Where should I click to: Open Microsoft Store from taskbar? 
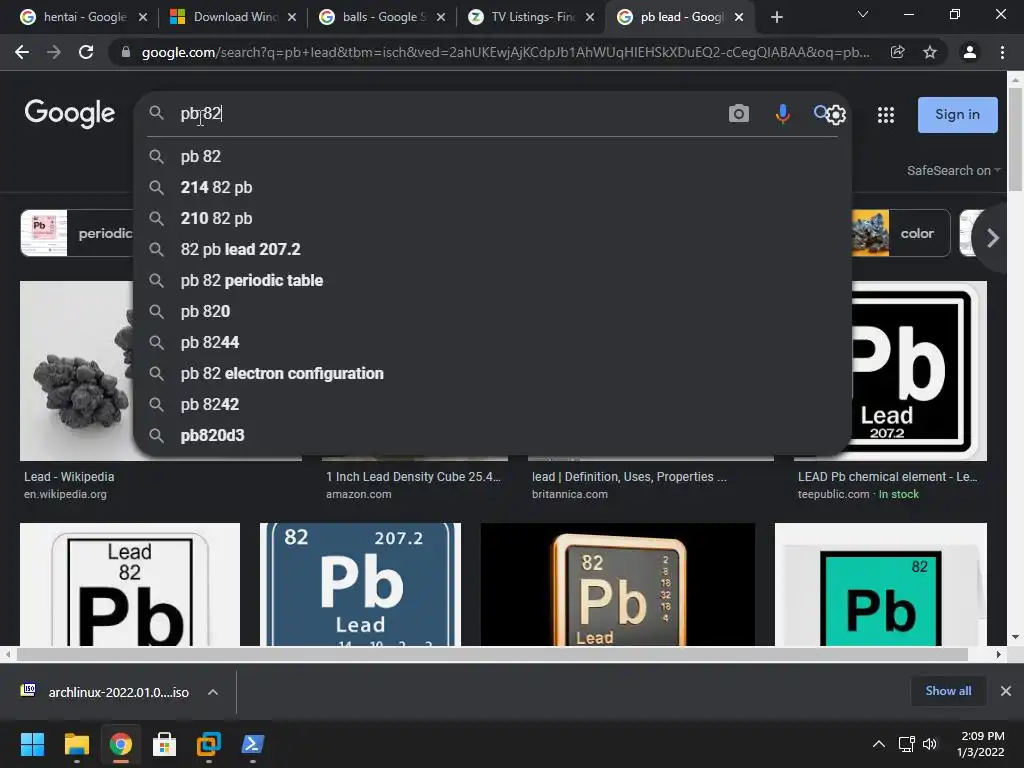pyautogui.click(x=165, y=744)
